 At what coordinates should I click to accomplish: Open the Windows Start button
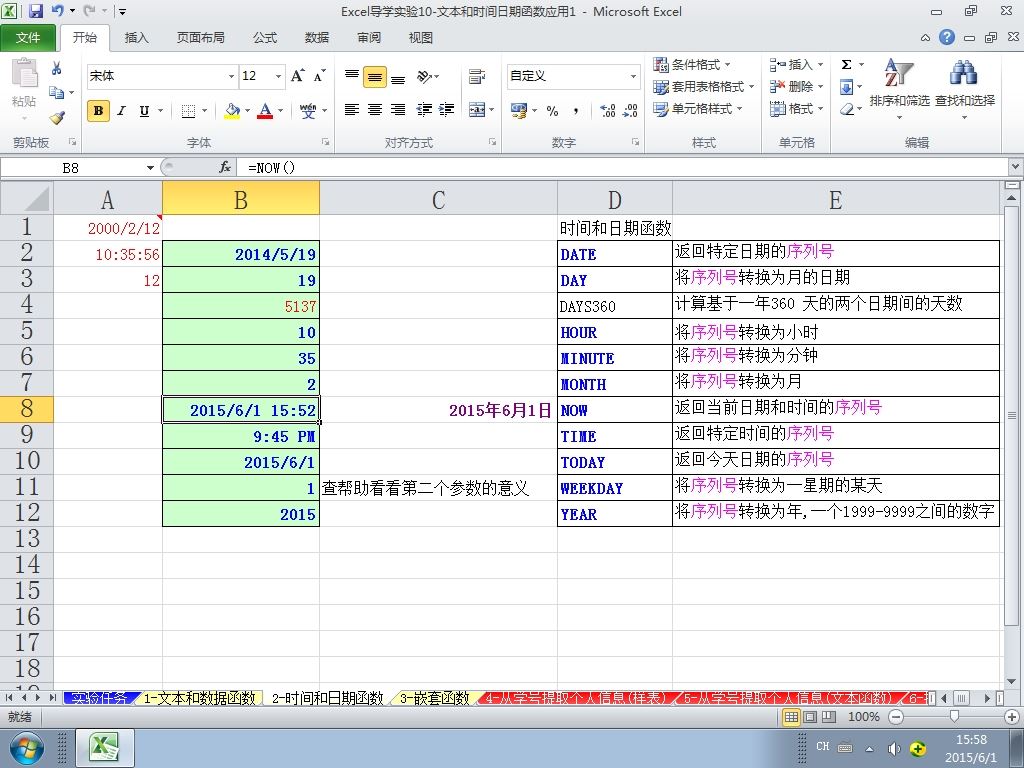(x=26, y=748)
